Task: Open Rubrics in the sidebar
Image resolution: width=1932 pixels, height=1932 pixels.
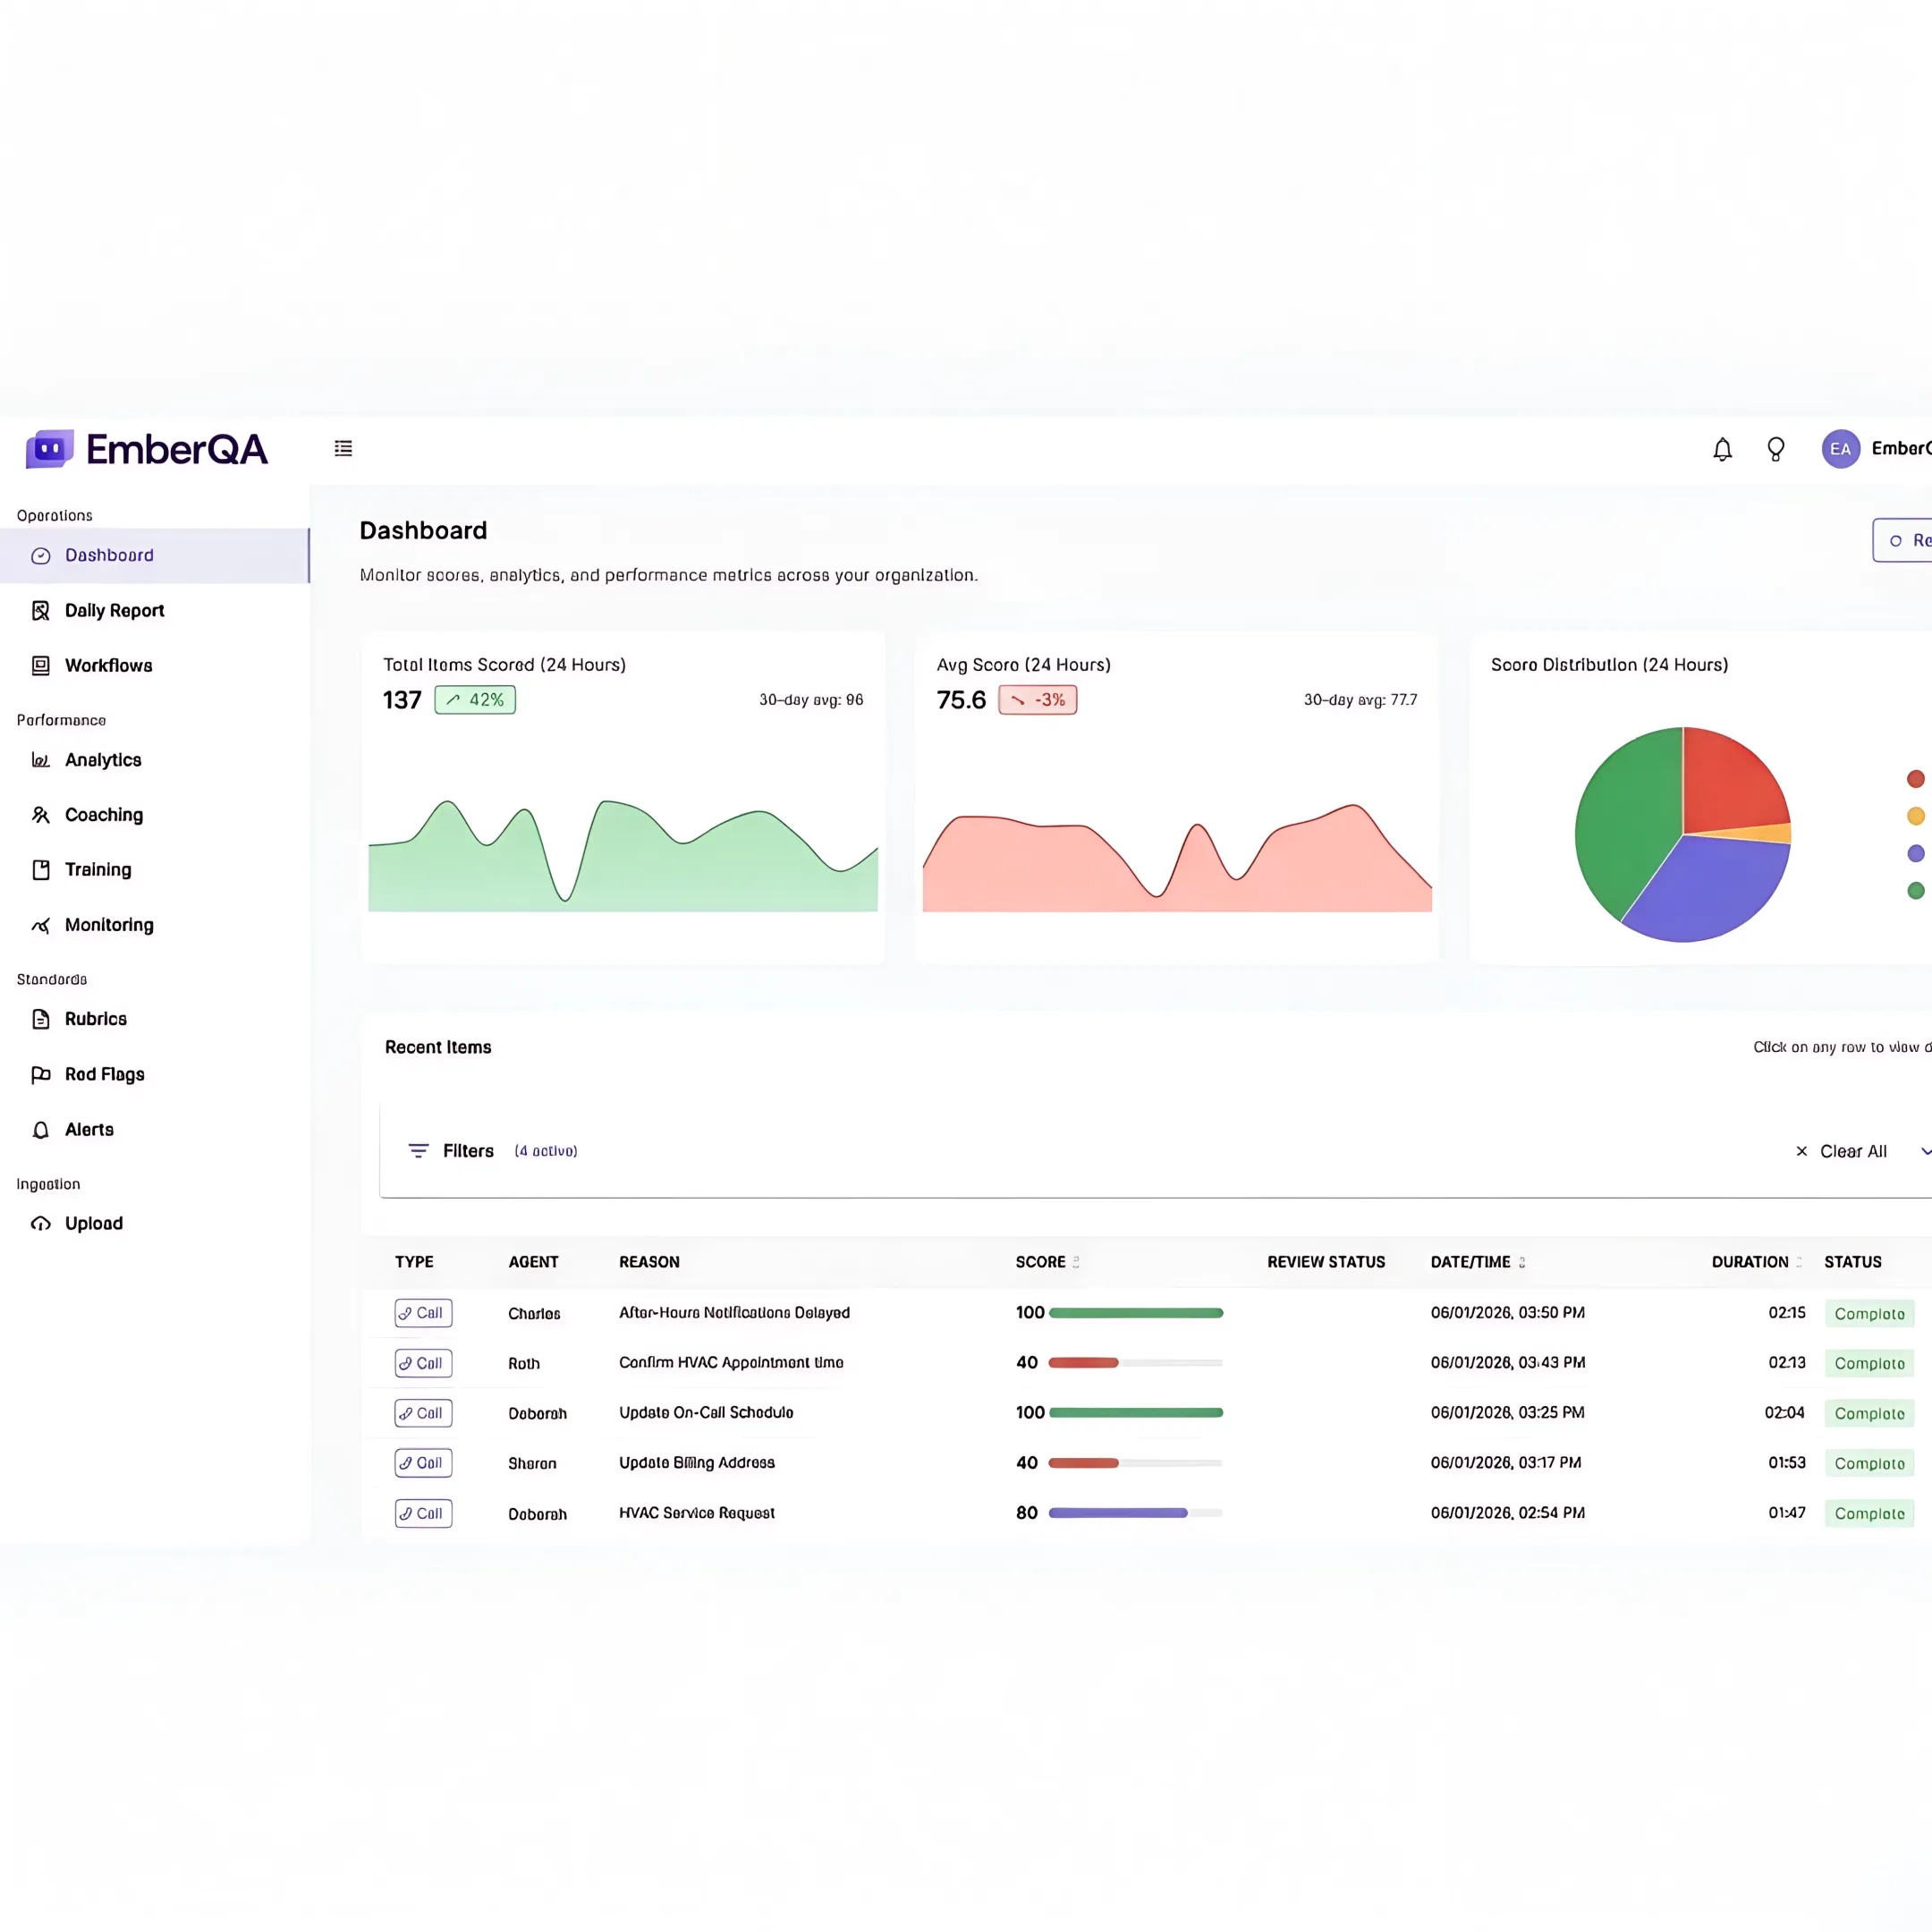Action: [155, 1019]
